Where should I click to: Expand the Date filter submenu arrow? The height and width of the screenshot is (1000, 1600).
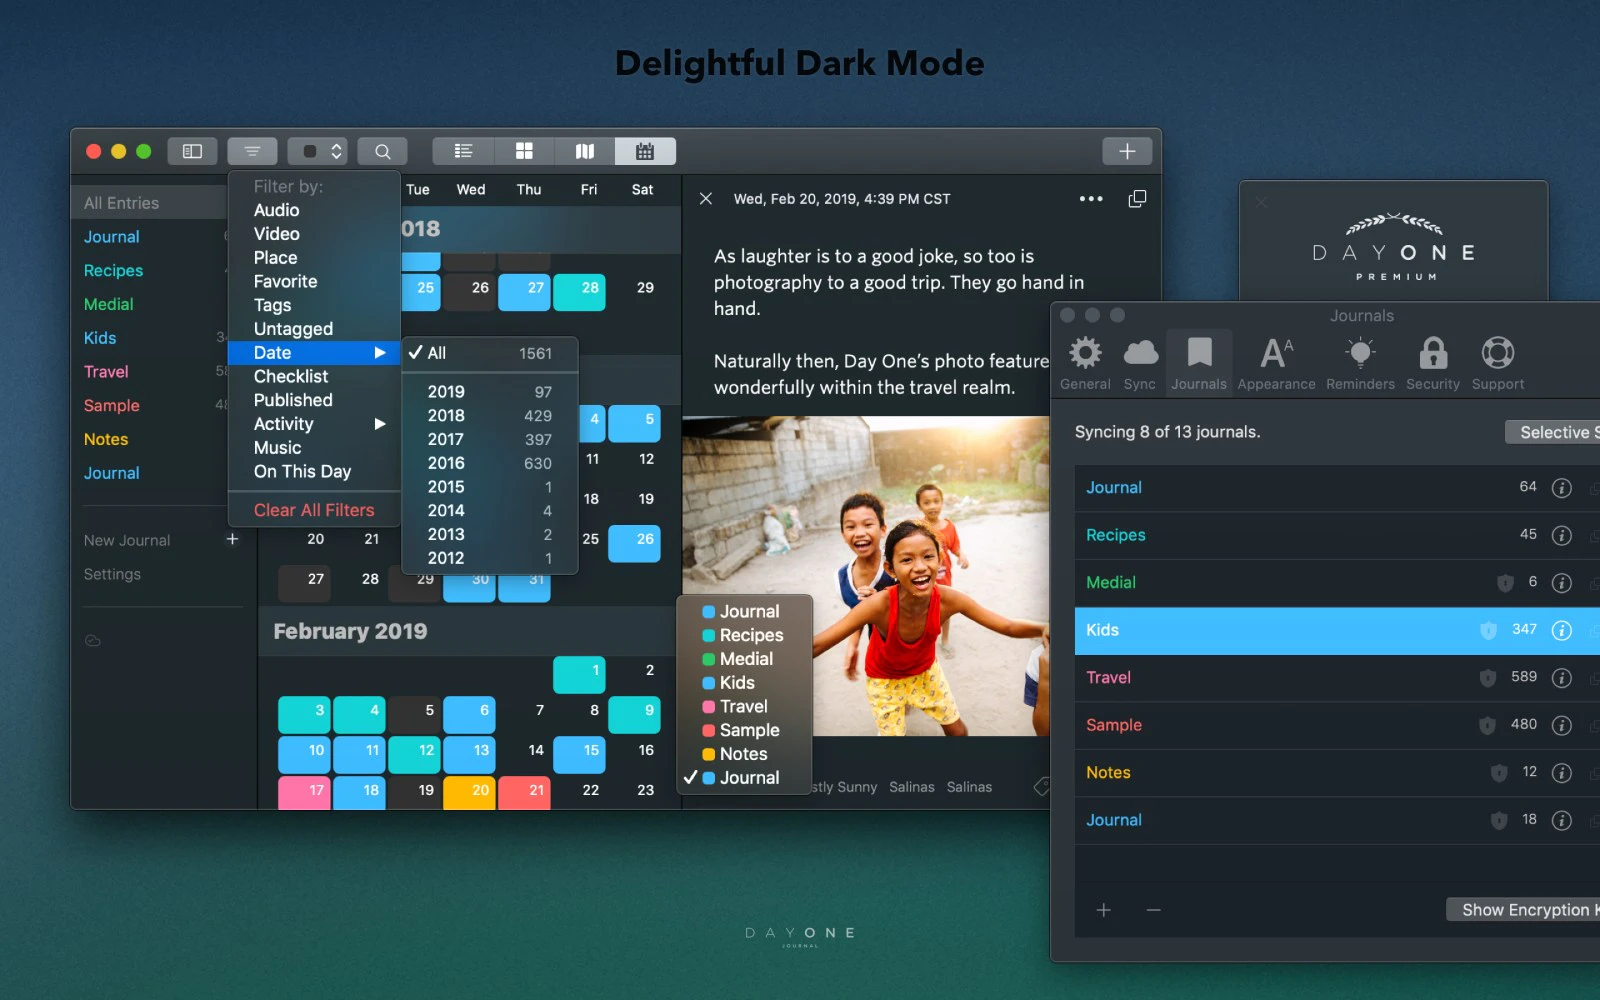pos(379,352)
